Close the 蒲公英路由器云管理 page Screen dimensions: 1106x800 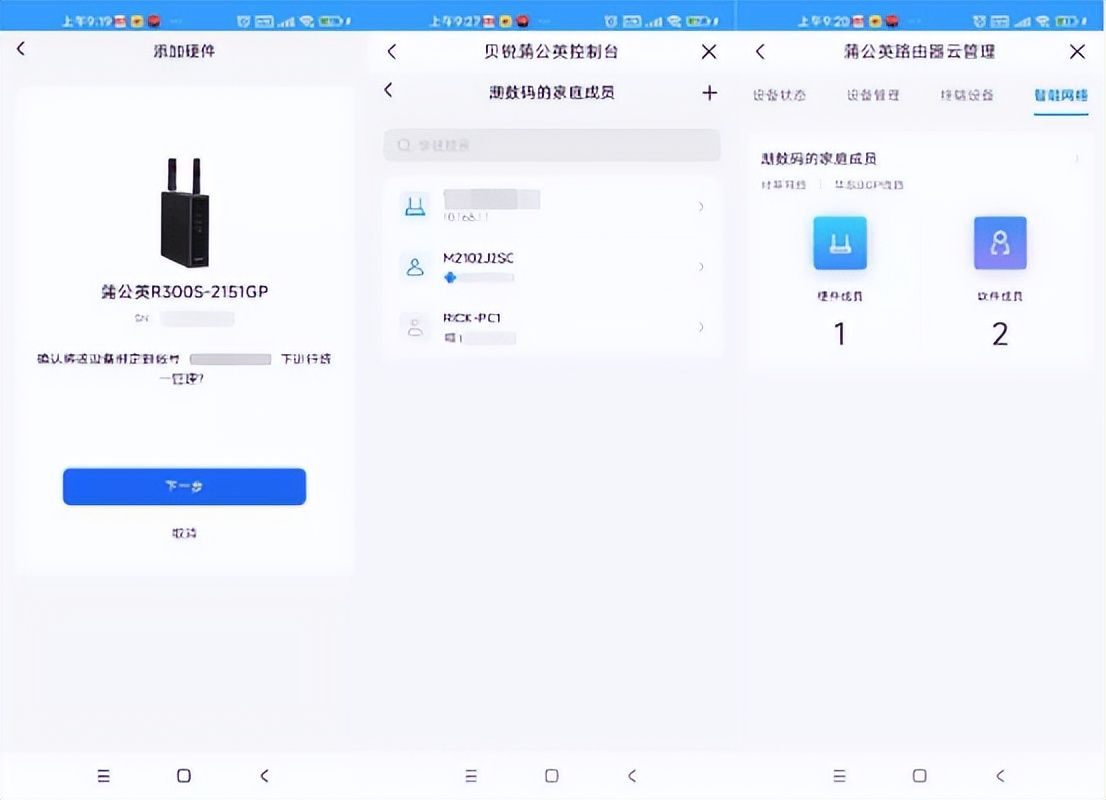(x=1077, y=51)
